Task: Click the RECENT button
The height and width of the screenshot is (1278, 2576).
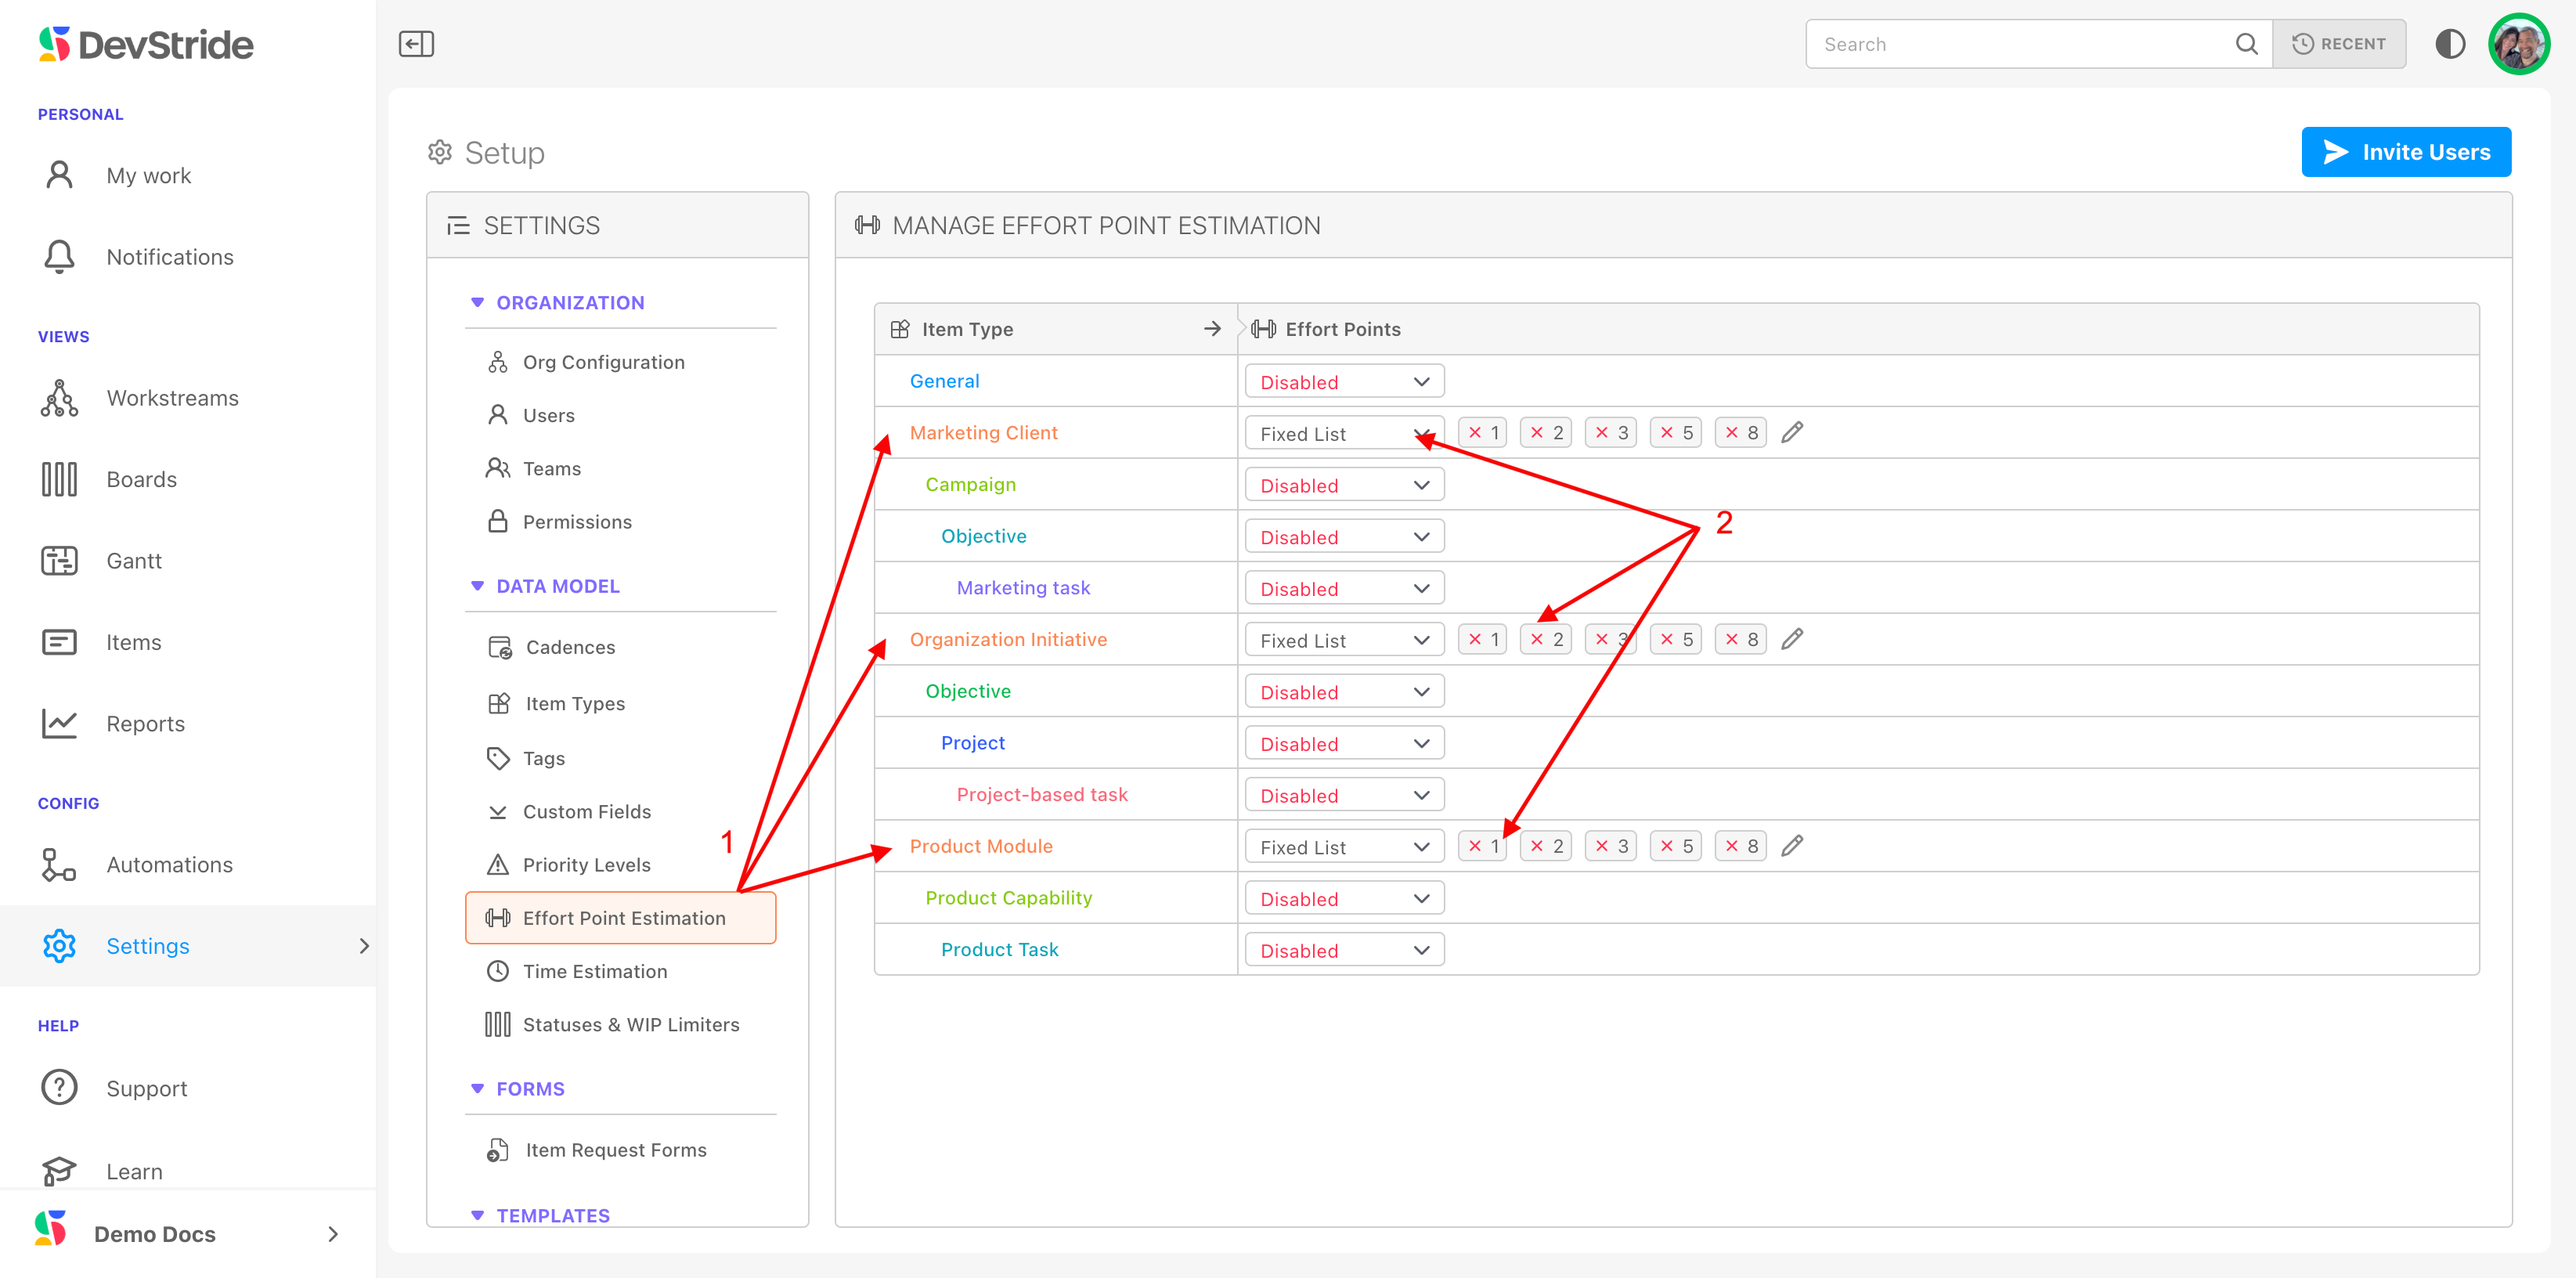Action: click(2338, 44)
